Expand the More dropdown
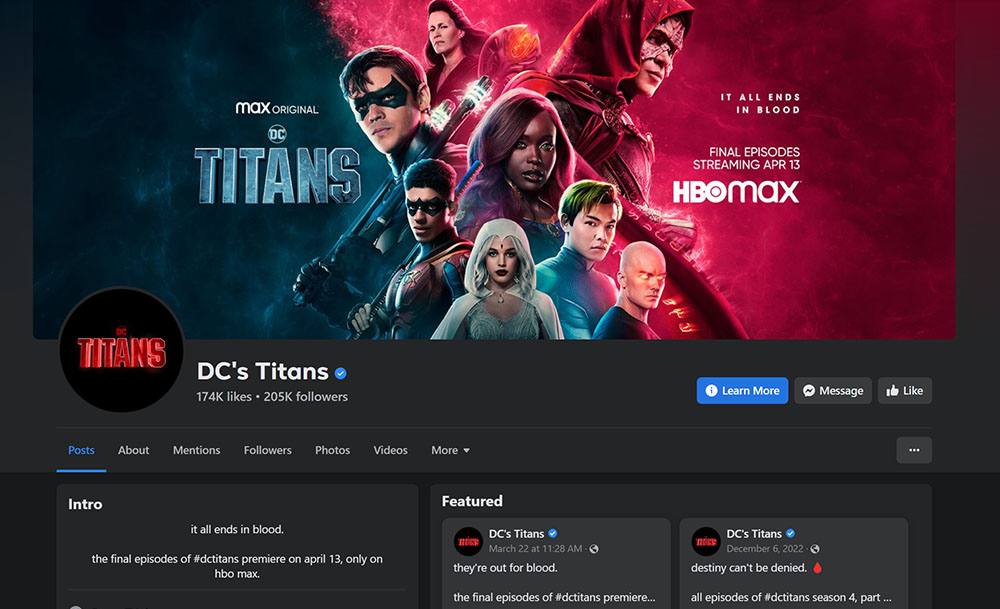1000x609 pixels. click(x=450, y=450)
